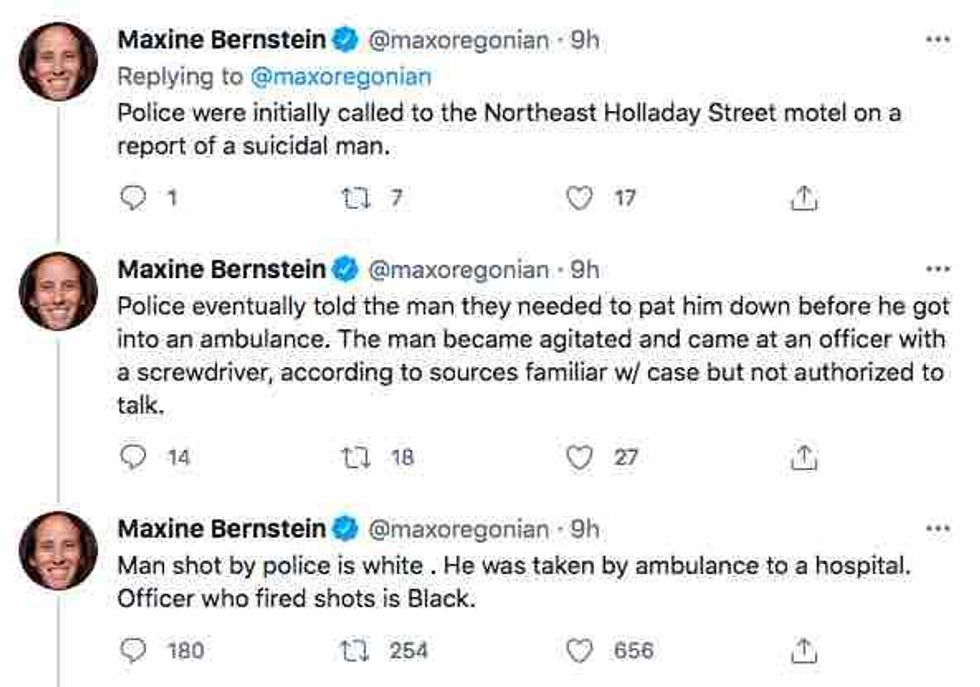
Task: Like the tweet with 17 likes
Action: (579, 199)
